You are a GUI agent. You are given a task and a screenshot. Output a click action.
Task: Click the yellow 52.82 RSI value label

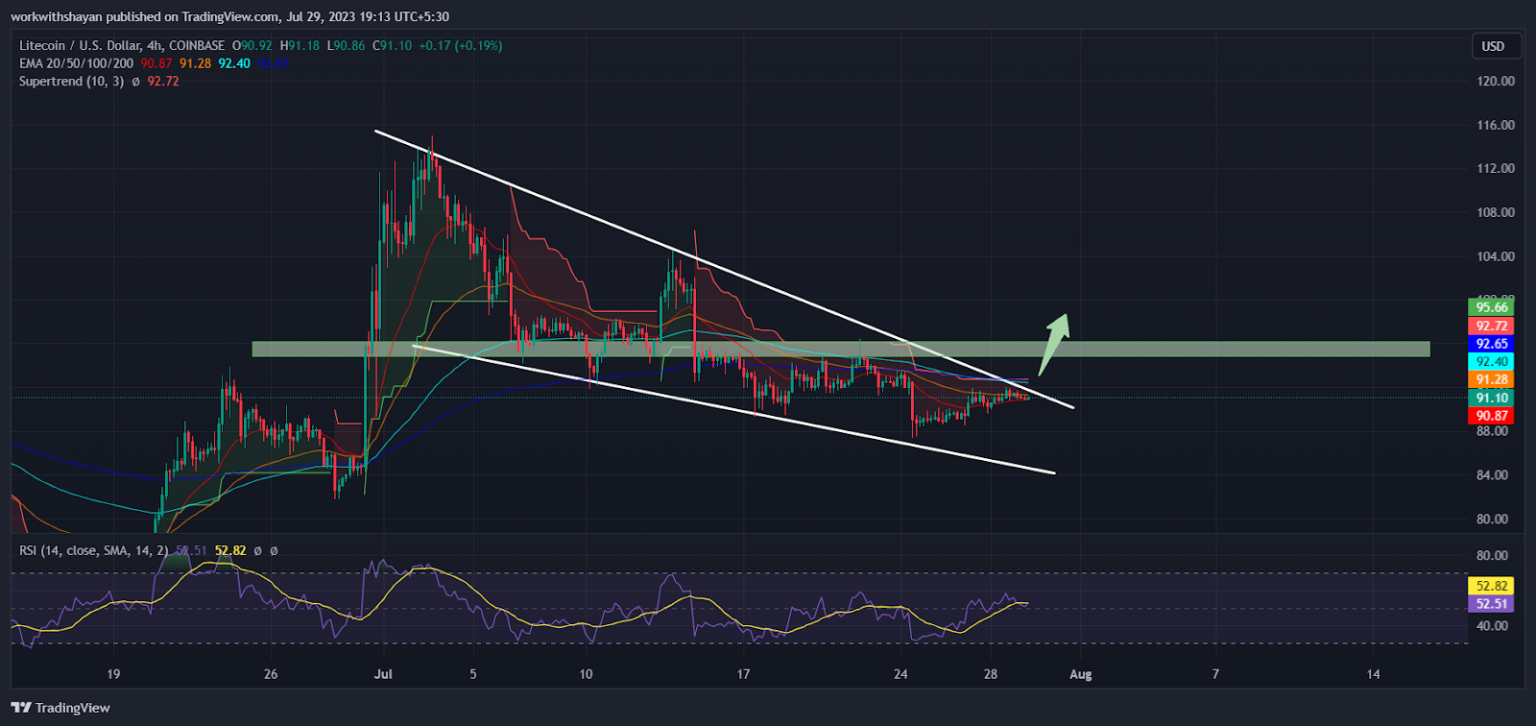(1488, 586)
